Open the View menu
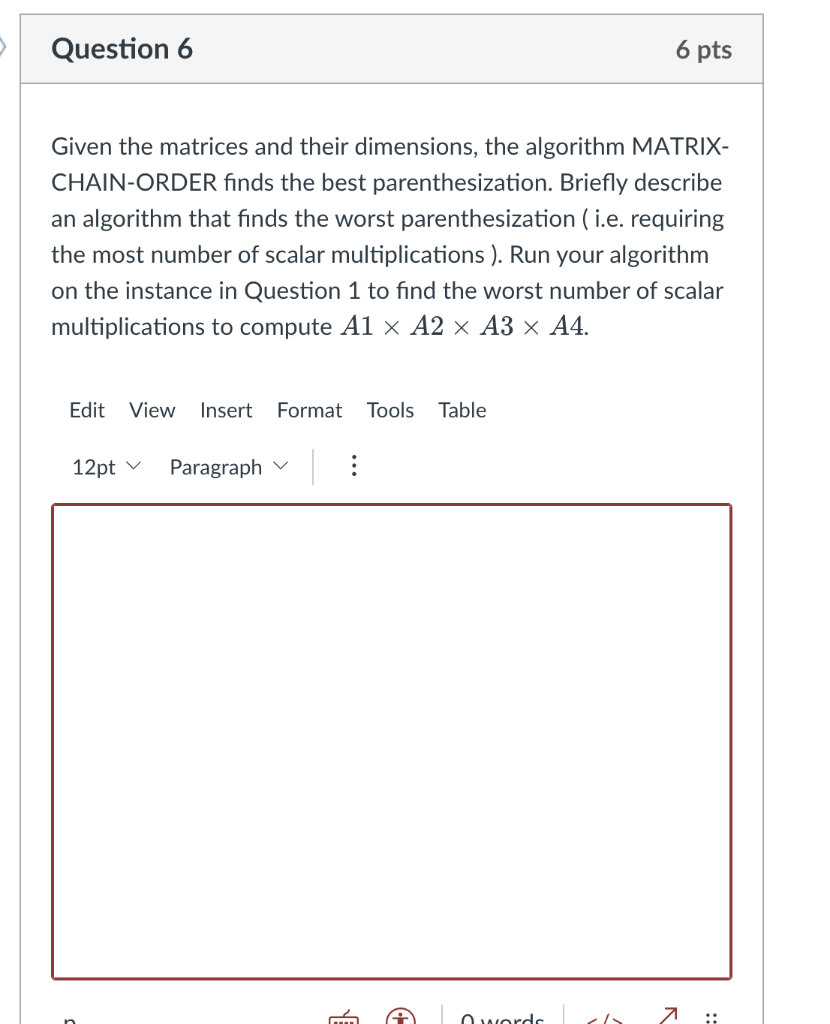This screenshot has height=1024, width=830. 151,410
